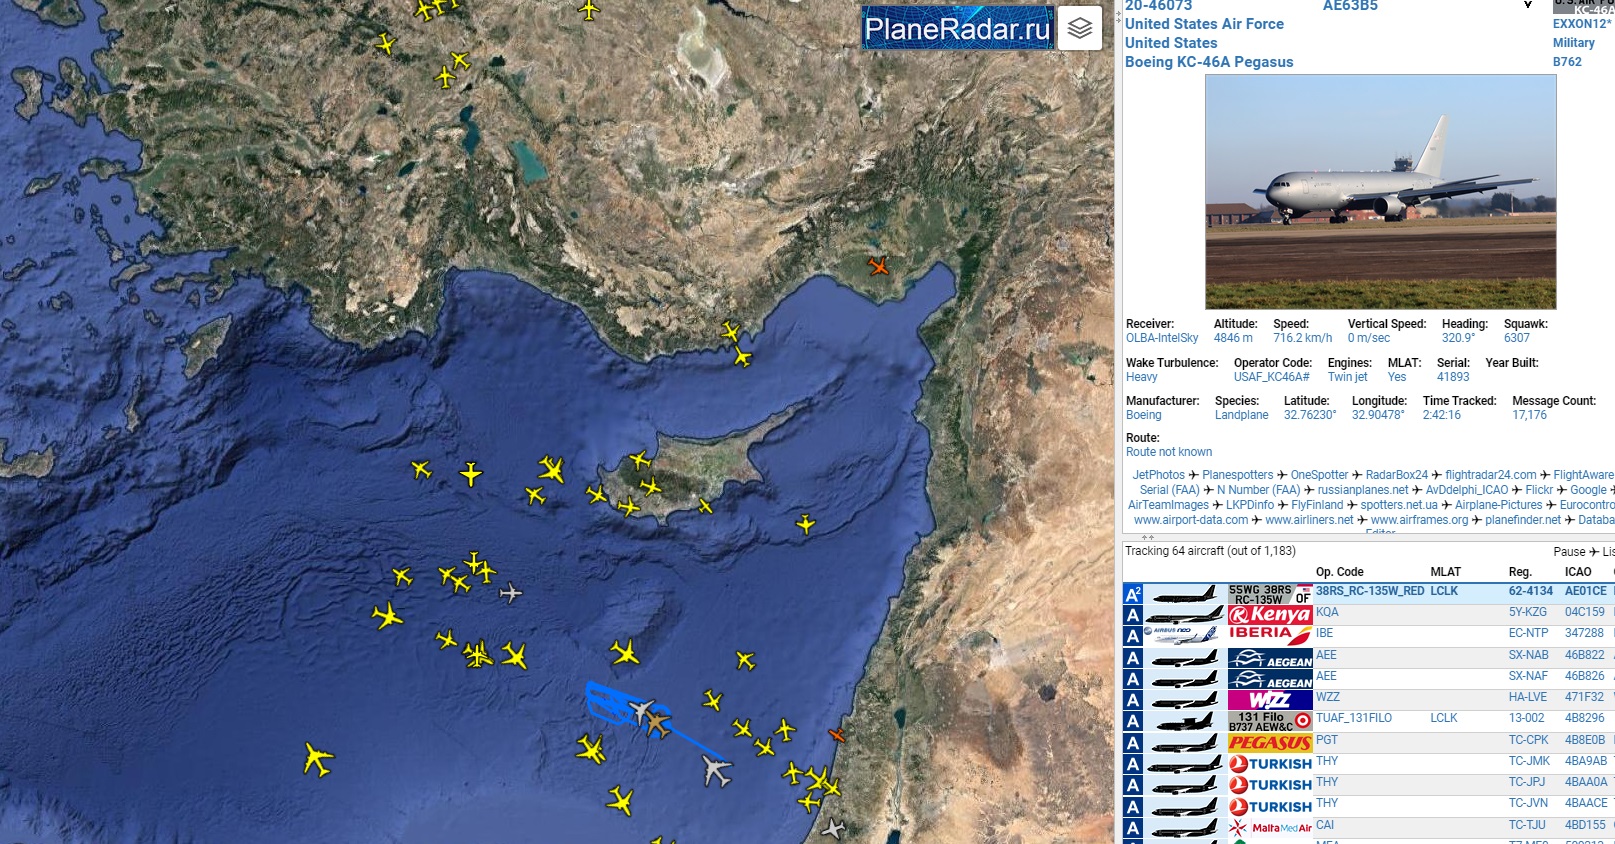Viewport: 1615px width, 844px height.
Task: Sort the list by Reg. column
Action: (x=1519, y=572)
